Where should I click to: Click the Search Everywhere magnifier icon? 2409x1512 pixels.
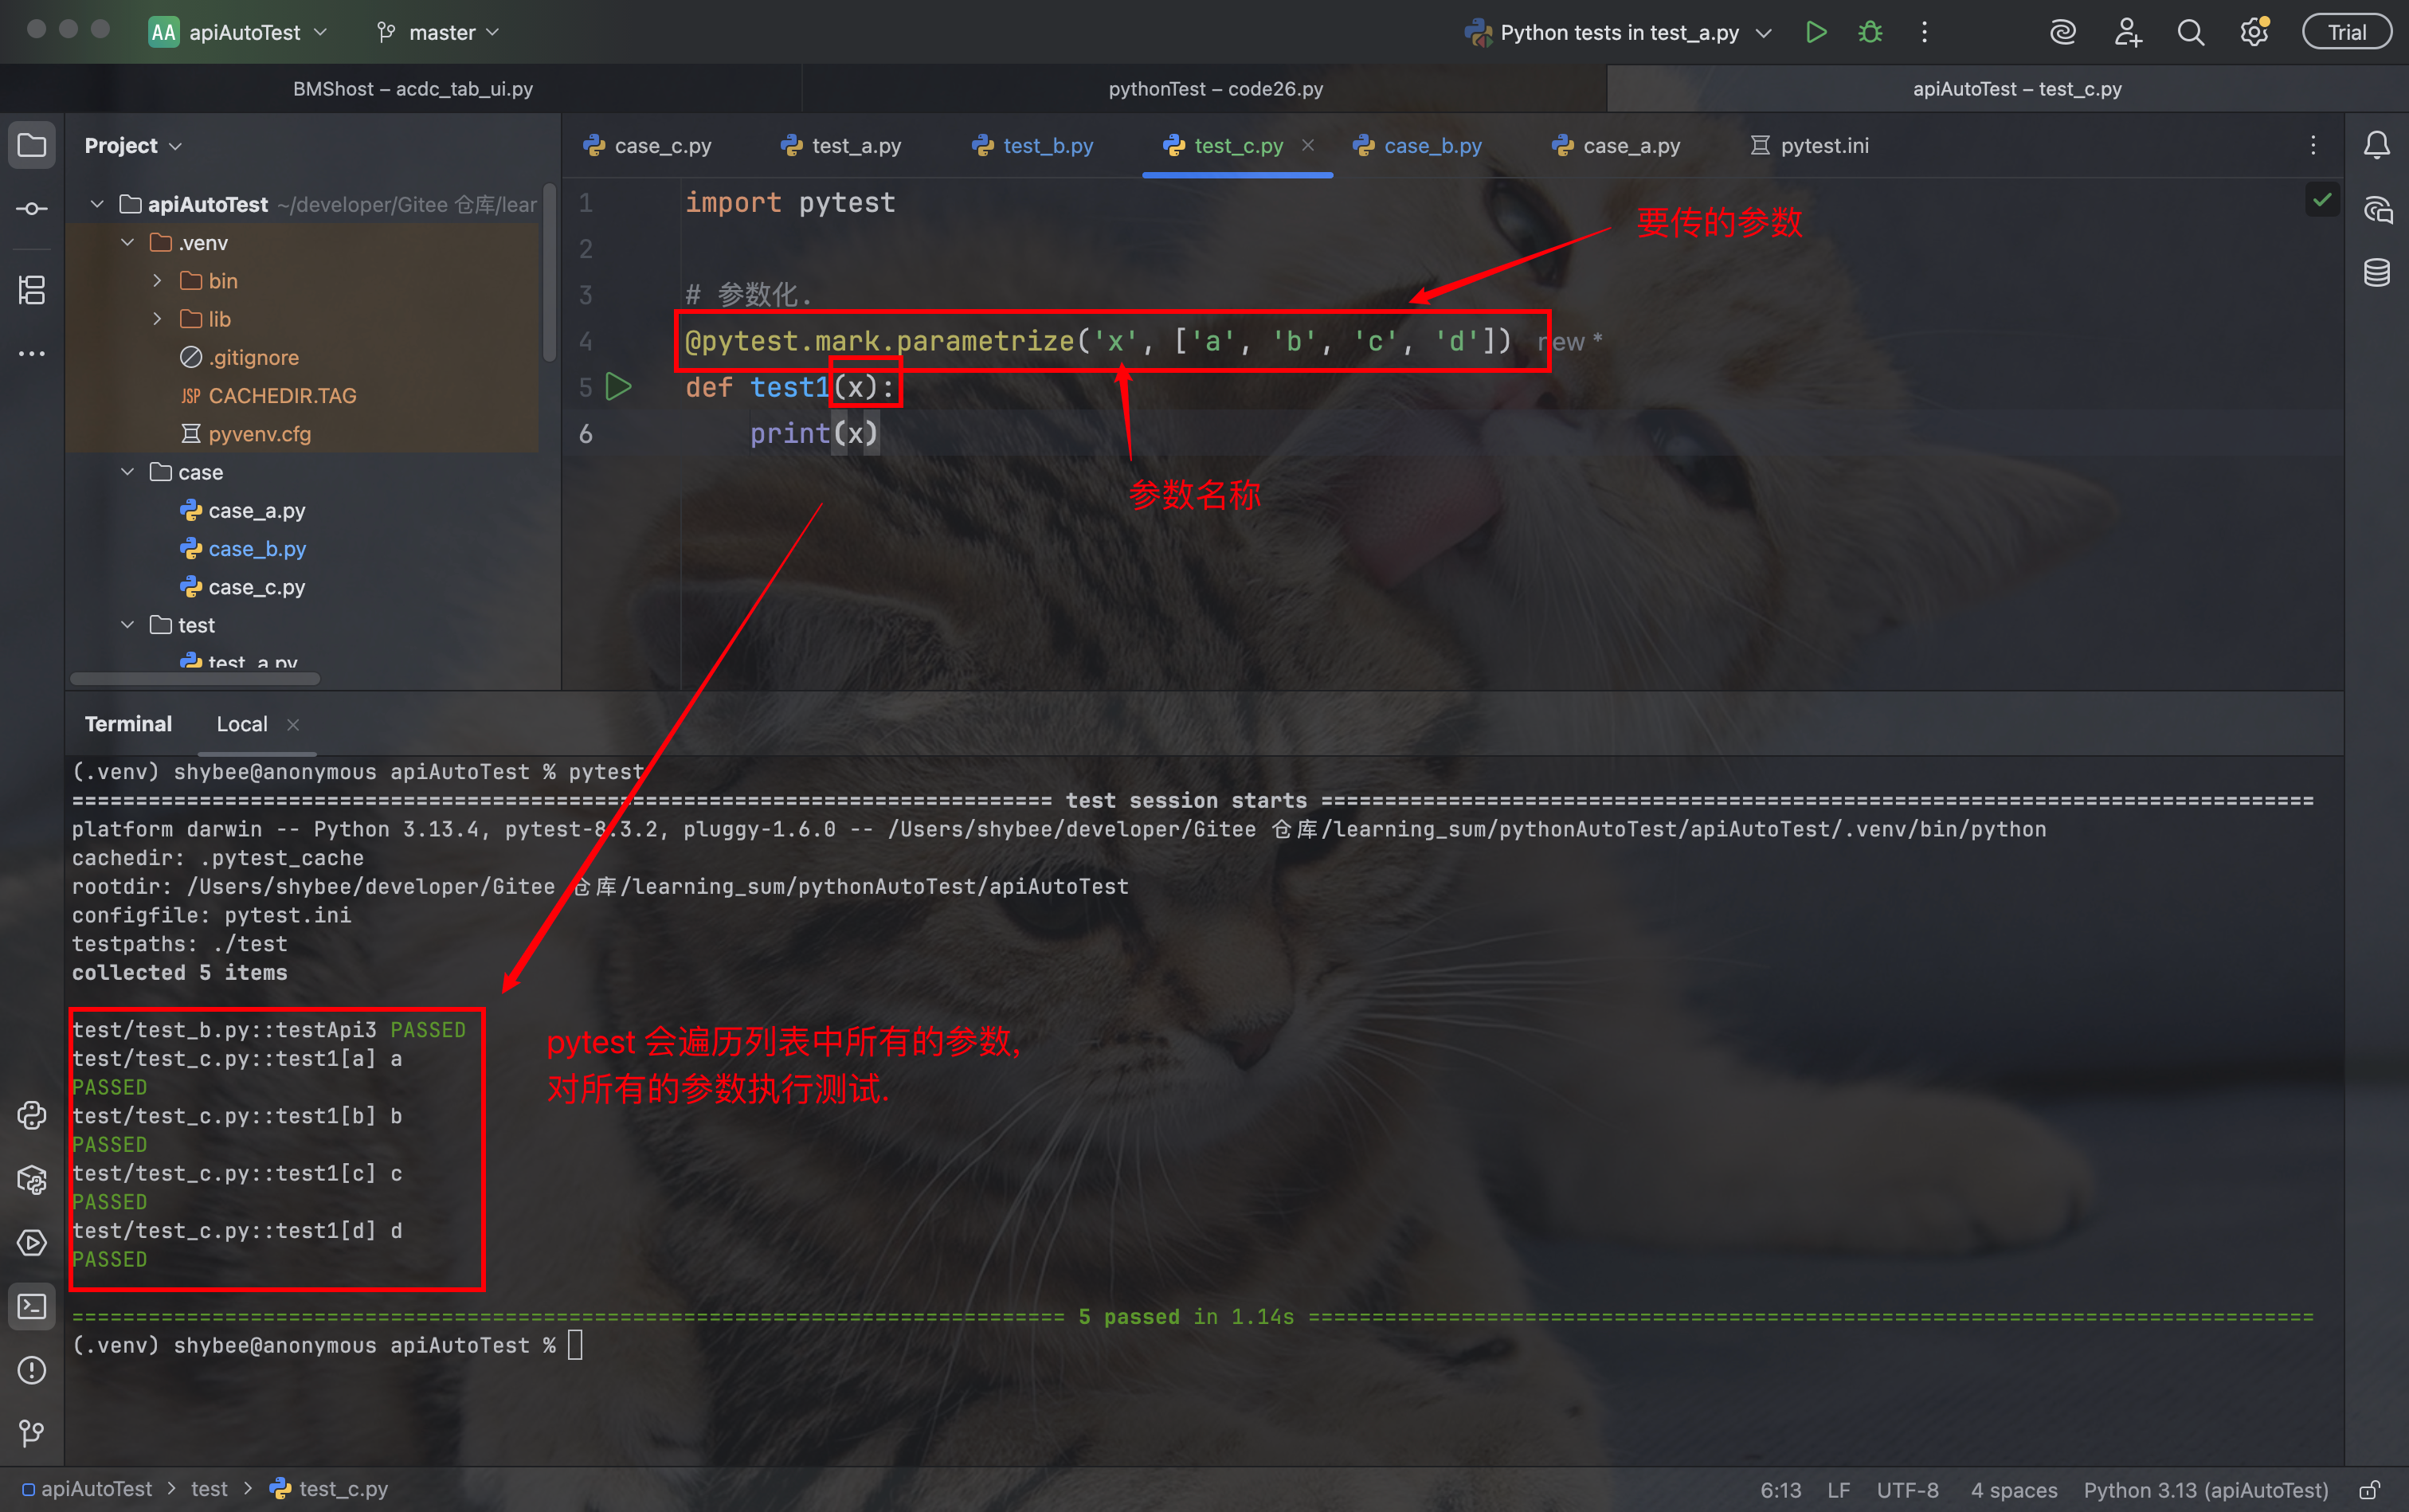tap(2190, 32)
